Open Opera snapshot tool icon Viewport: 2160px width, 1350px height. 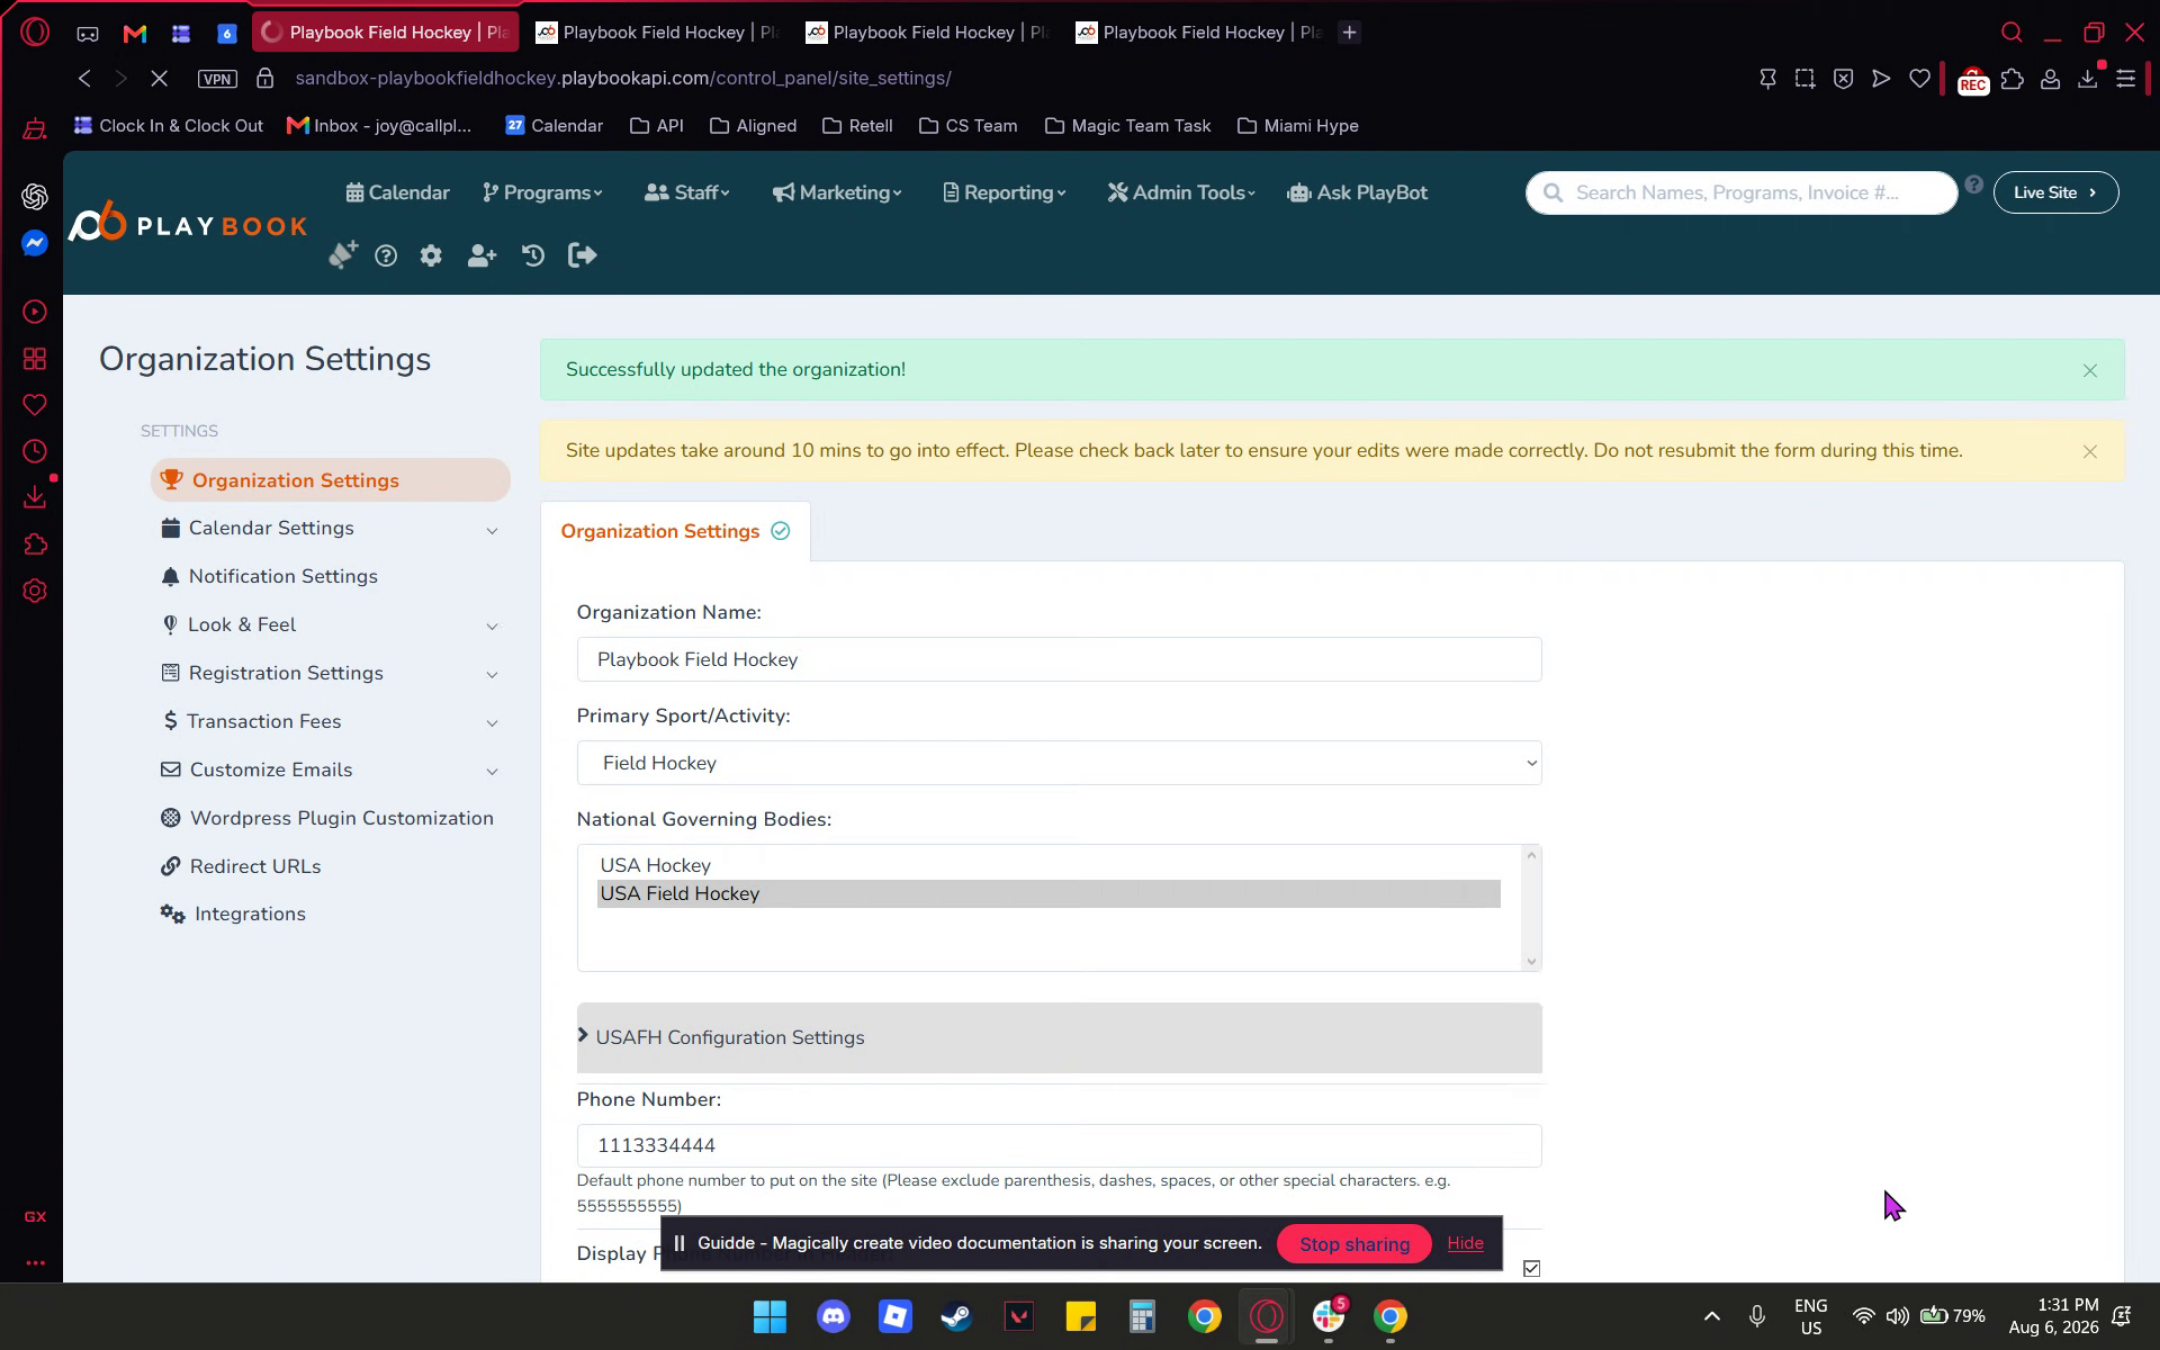click(x=1805, y=78)
